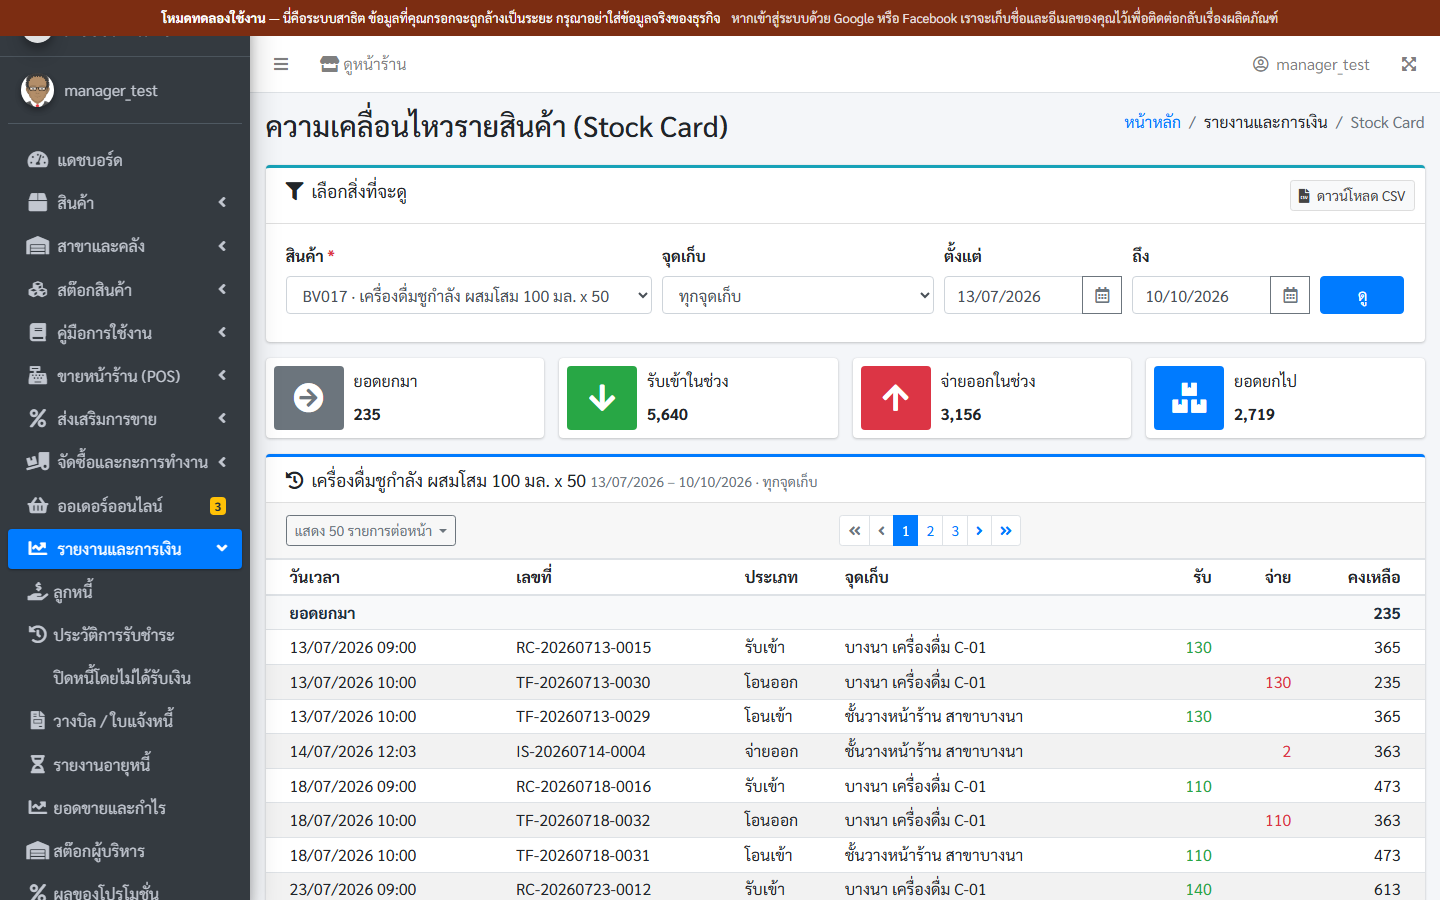Click the red issued-in-period arrow icon

pyautogui.click(x=896, y=398)
